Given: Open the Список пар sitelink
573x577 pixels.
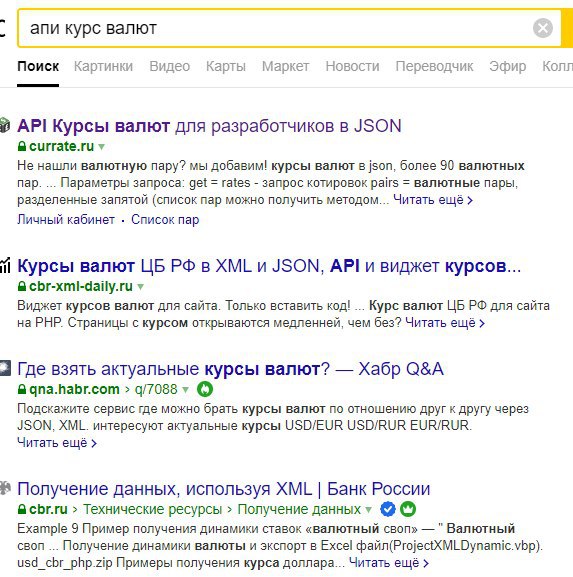Looking at the screenshot, I should point(165,220).
